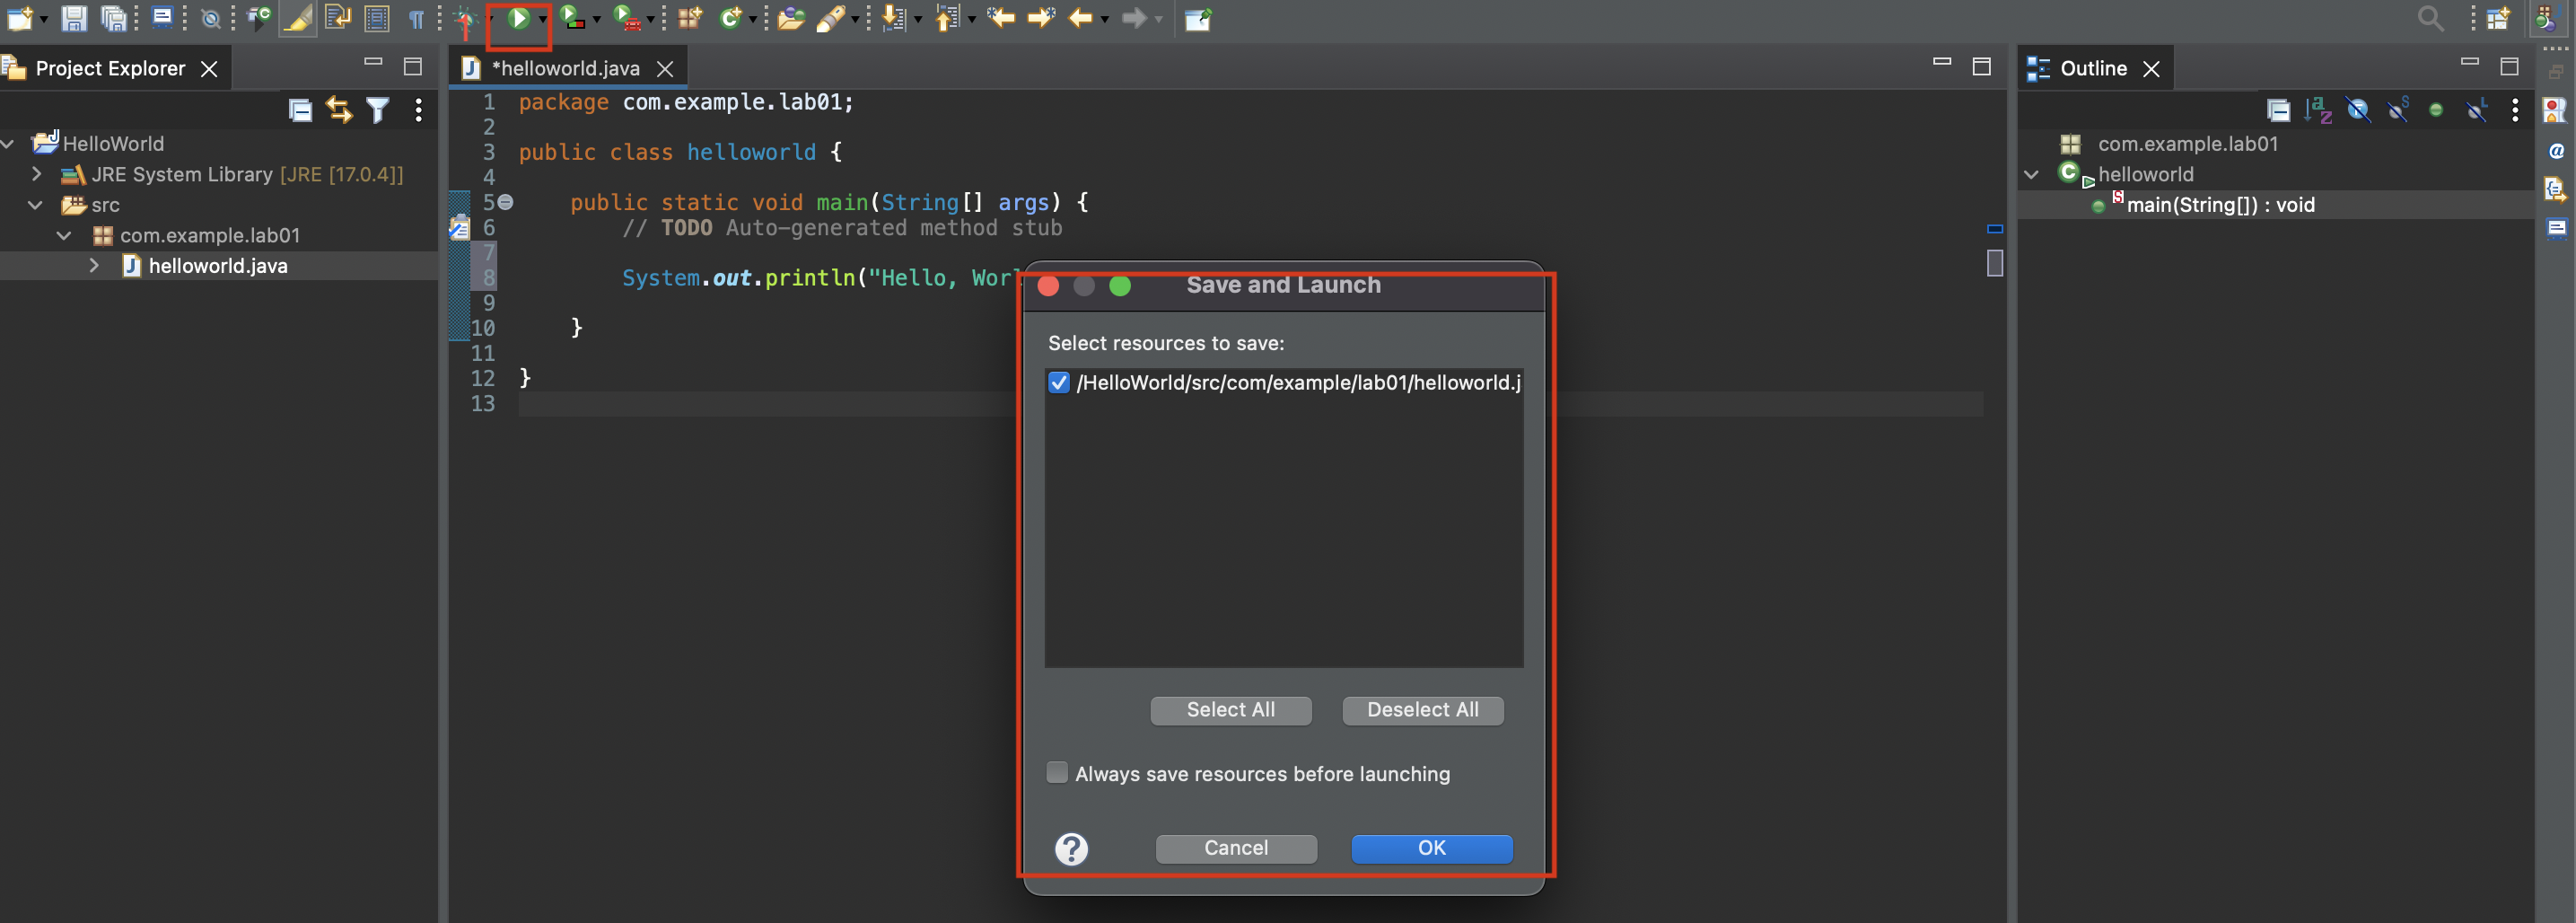Click the Previous Annotation arrow icon
The width and height of the screenshot is (2576, 923).
pyautogui.click(x=947, y=18)
